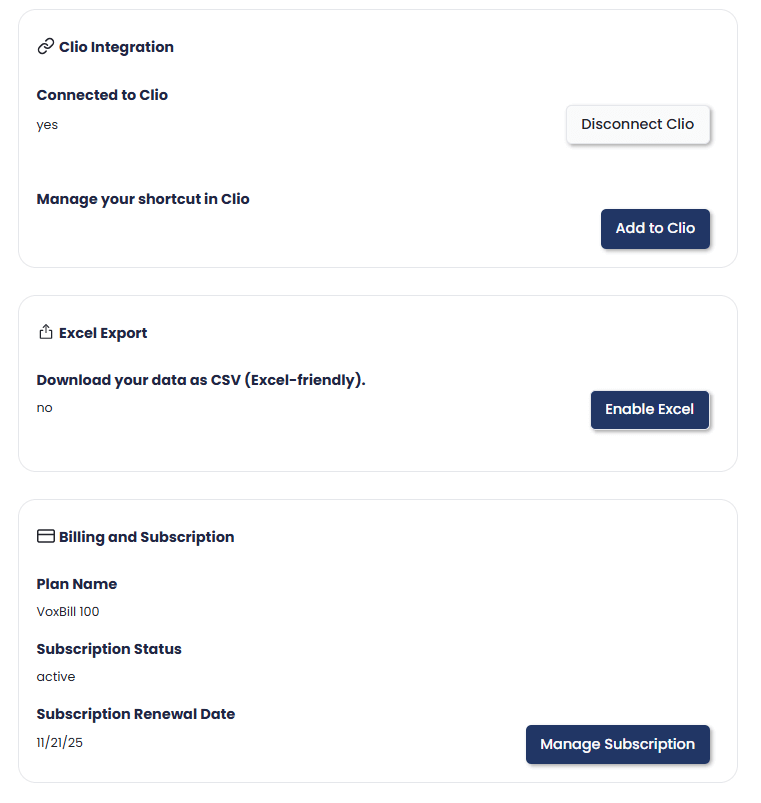The width and height of the screenshot is (761, 803).
Task: Enable Excel export
Action: [649, 410]
